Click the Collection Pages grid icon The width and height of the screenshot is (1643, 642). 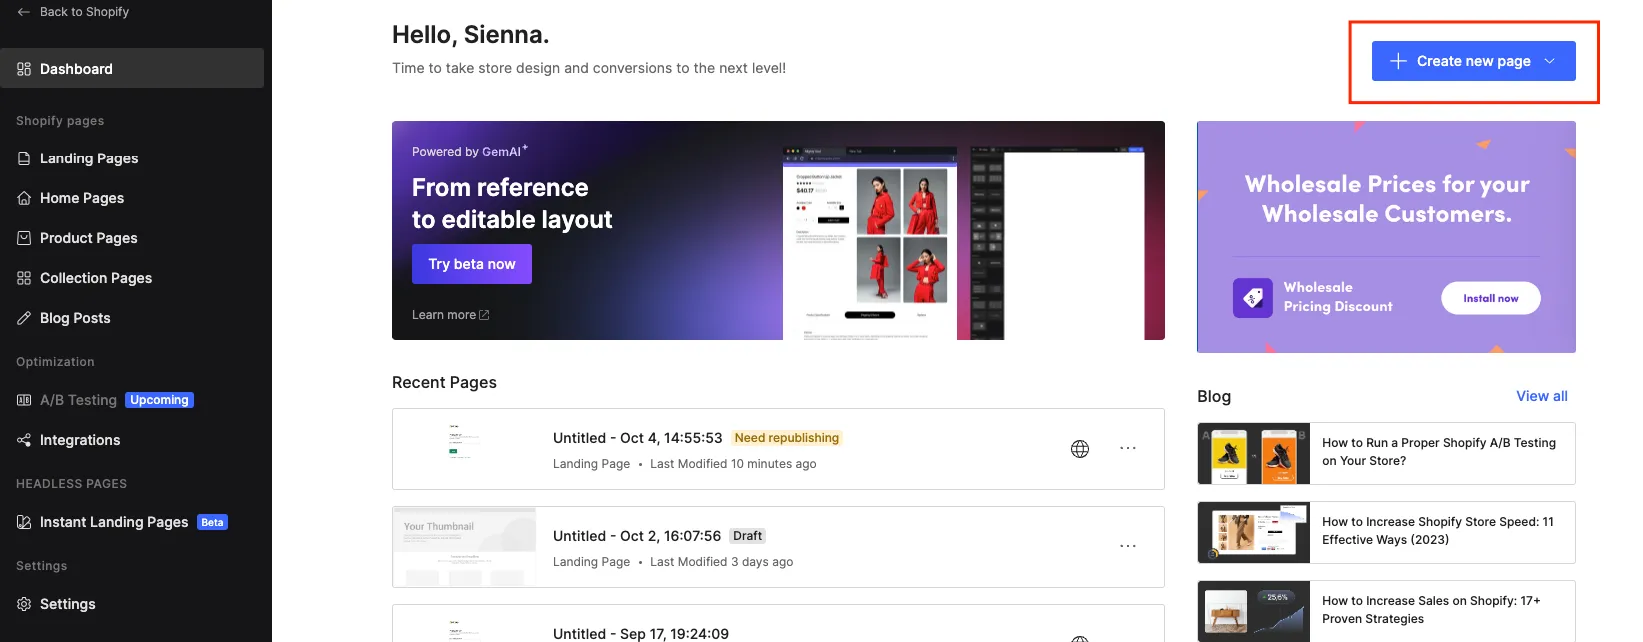24,278
